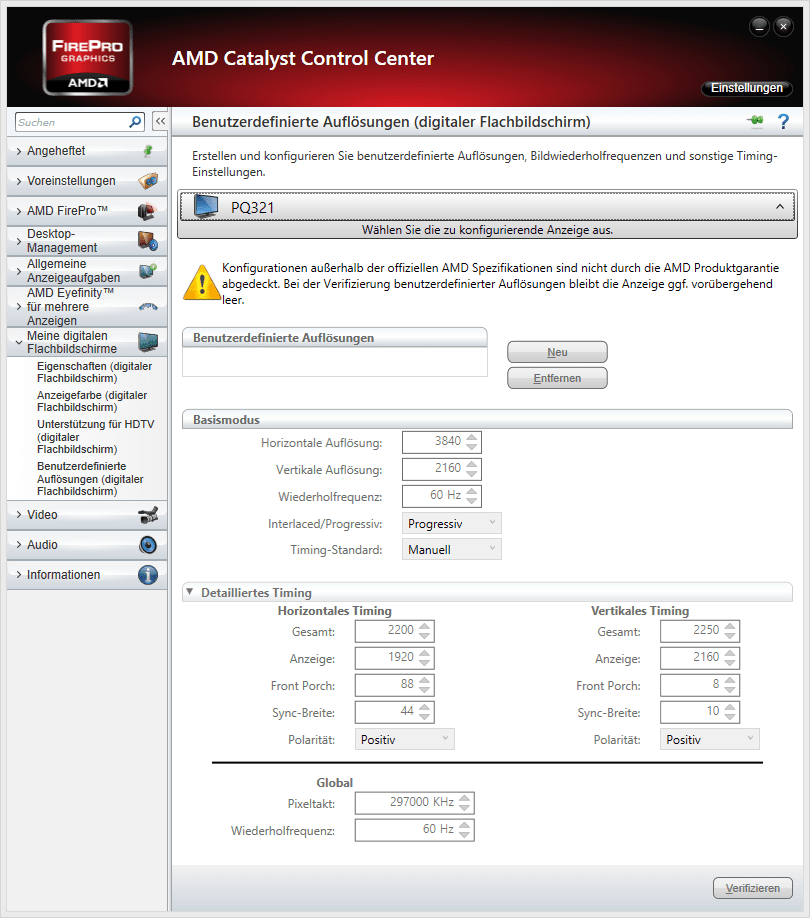Open the Timing-Standard dropdown set to Manuell
This screenshot has height=918, width=810.
click(x=451, y=549)
